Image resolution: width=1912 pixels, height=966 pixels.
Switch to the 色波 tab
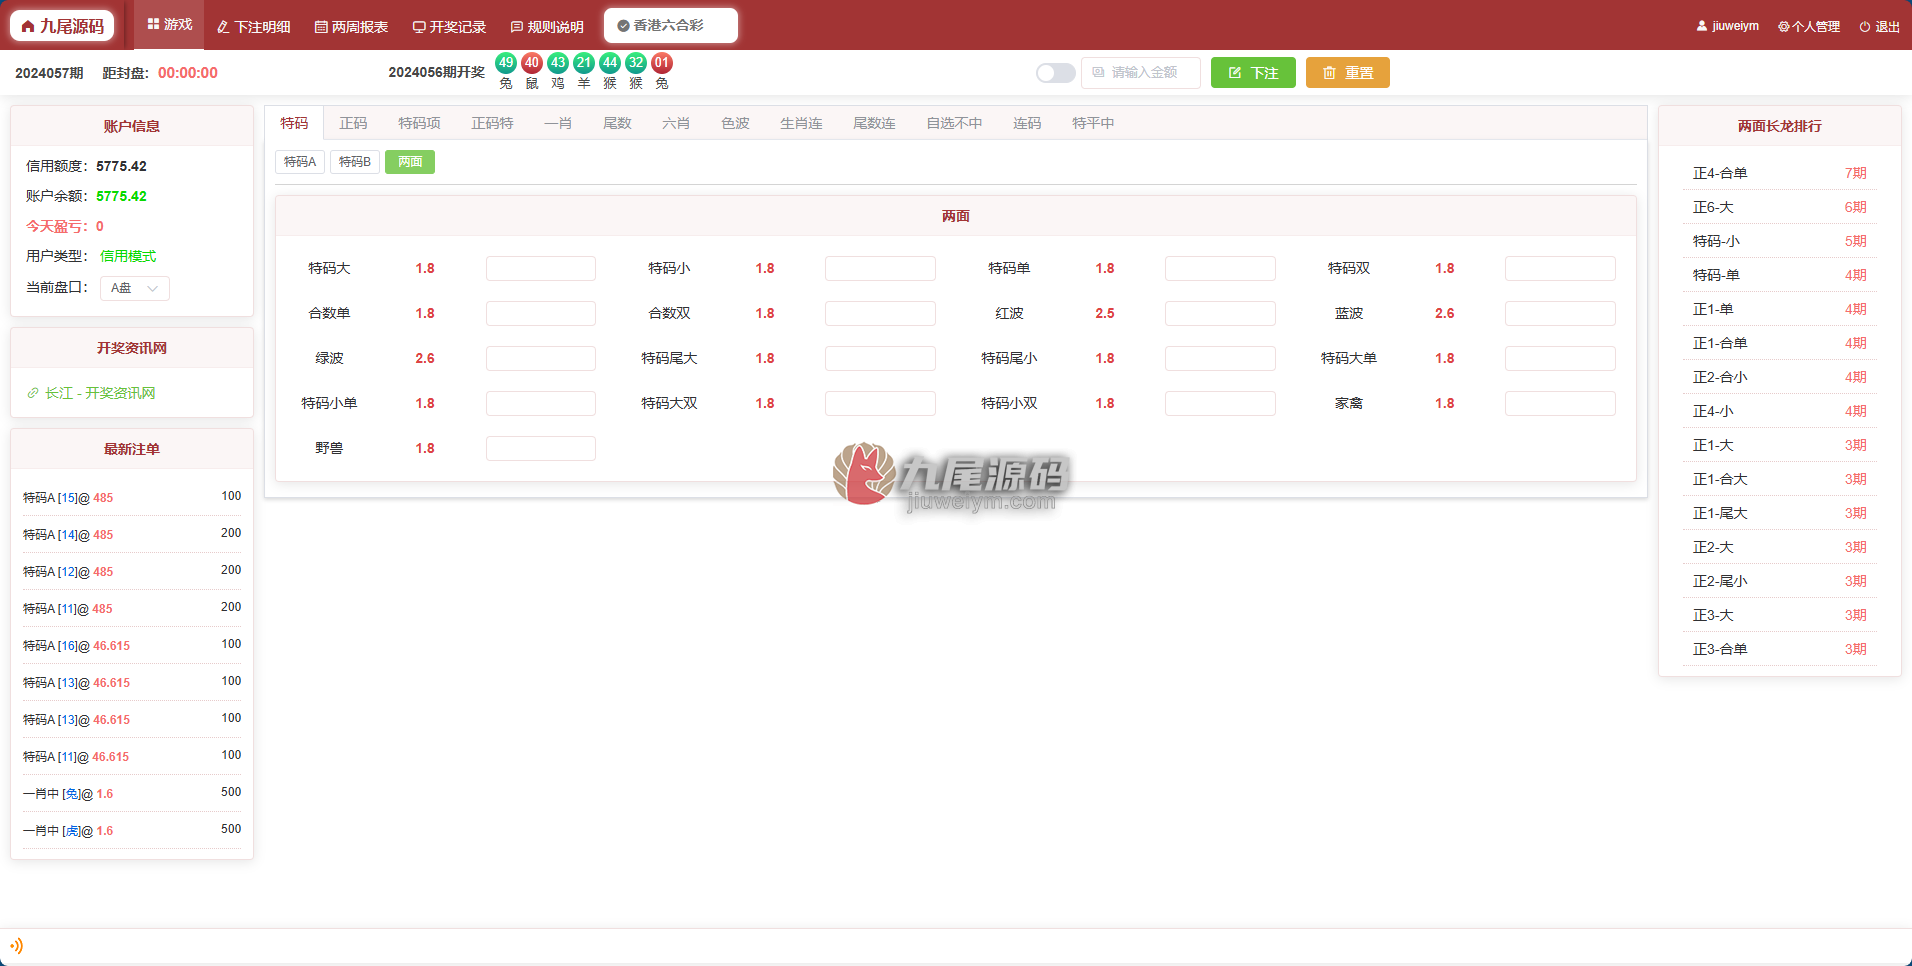click(x=735, y=123)
